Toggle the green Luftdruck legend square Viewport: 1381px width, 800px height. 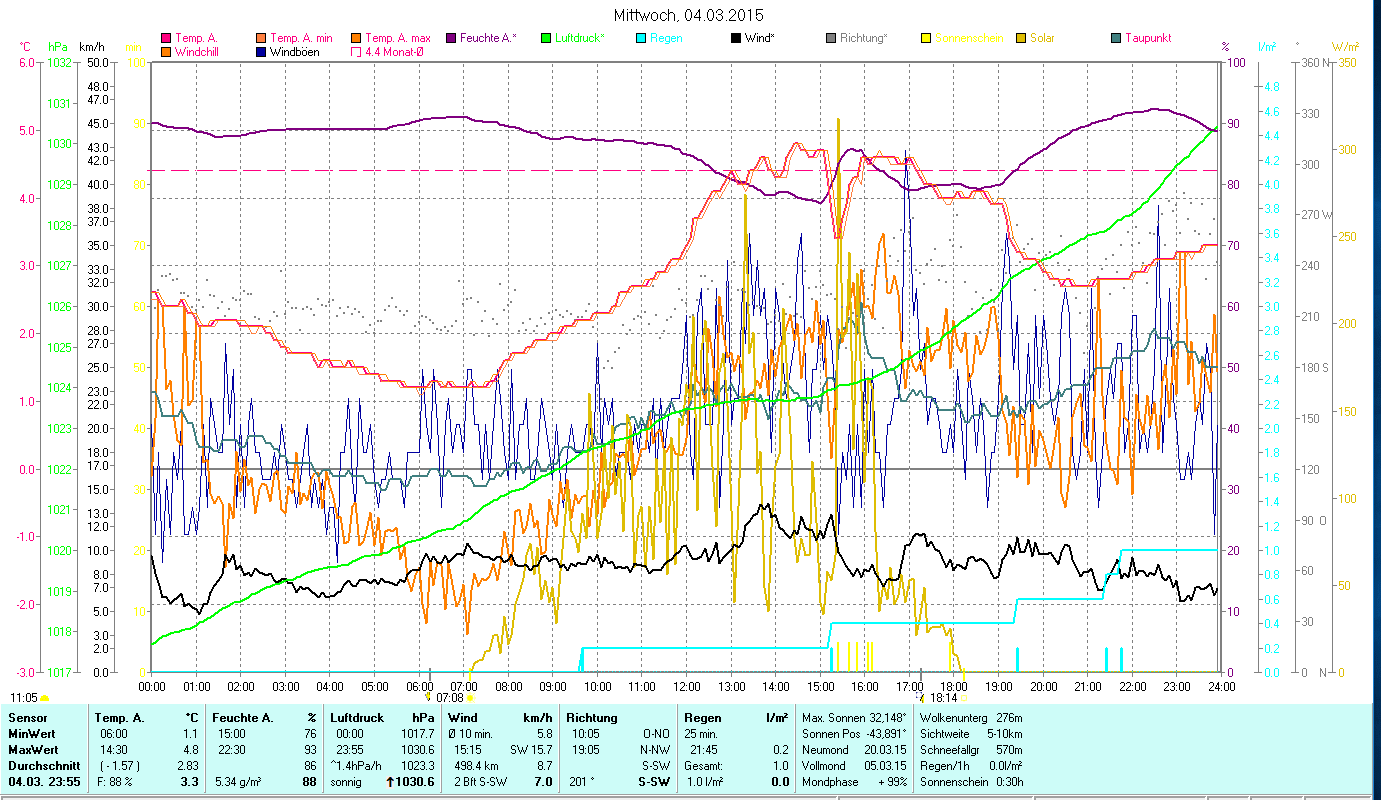546,38
